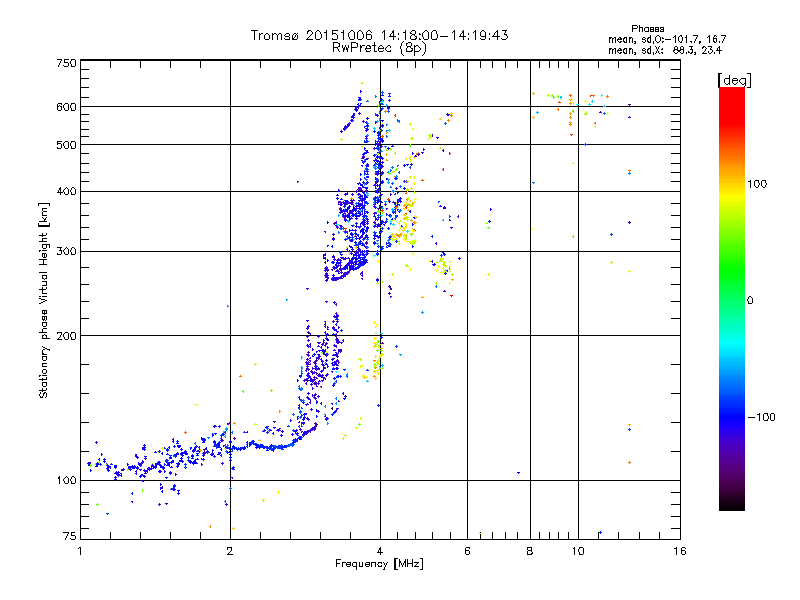Click the colorbar '0' tick label
Image resolution: width=800 pixels, height=600 pixels.
coord(749,301)
